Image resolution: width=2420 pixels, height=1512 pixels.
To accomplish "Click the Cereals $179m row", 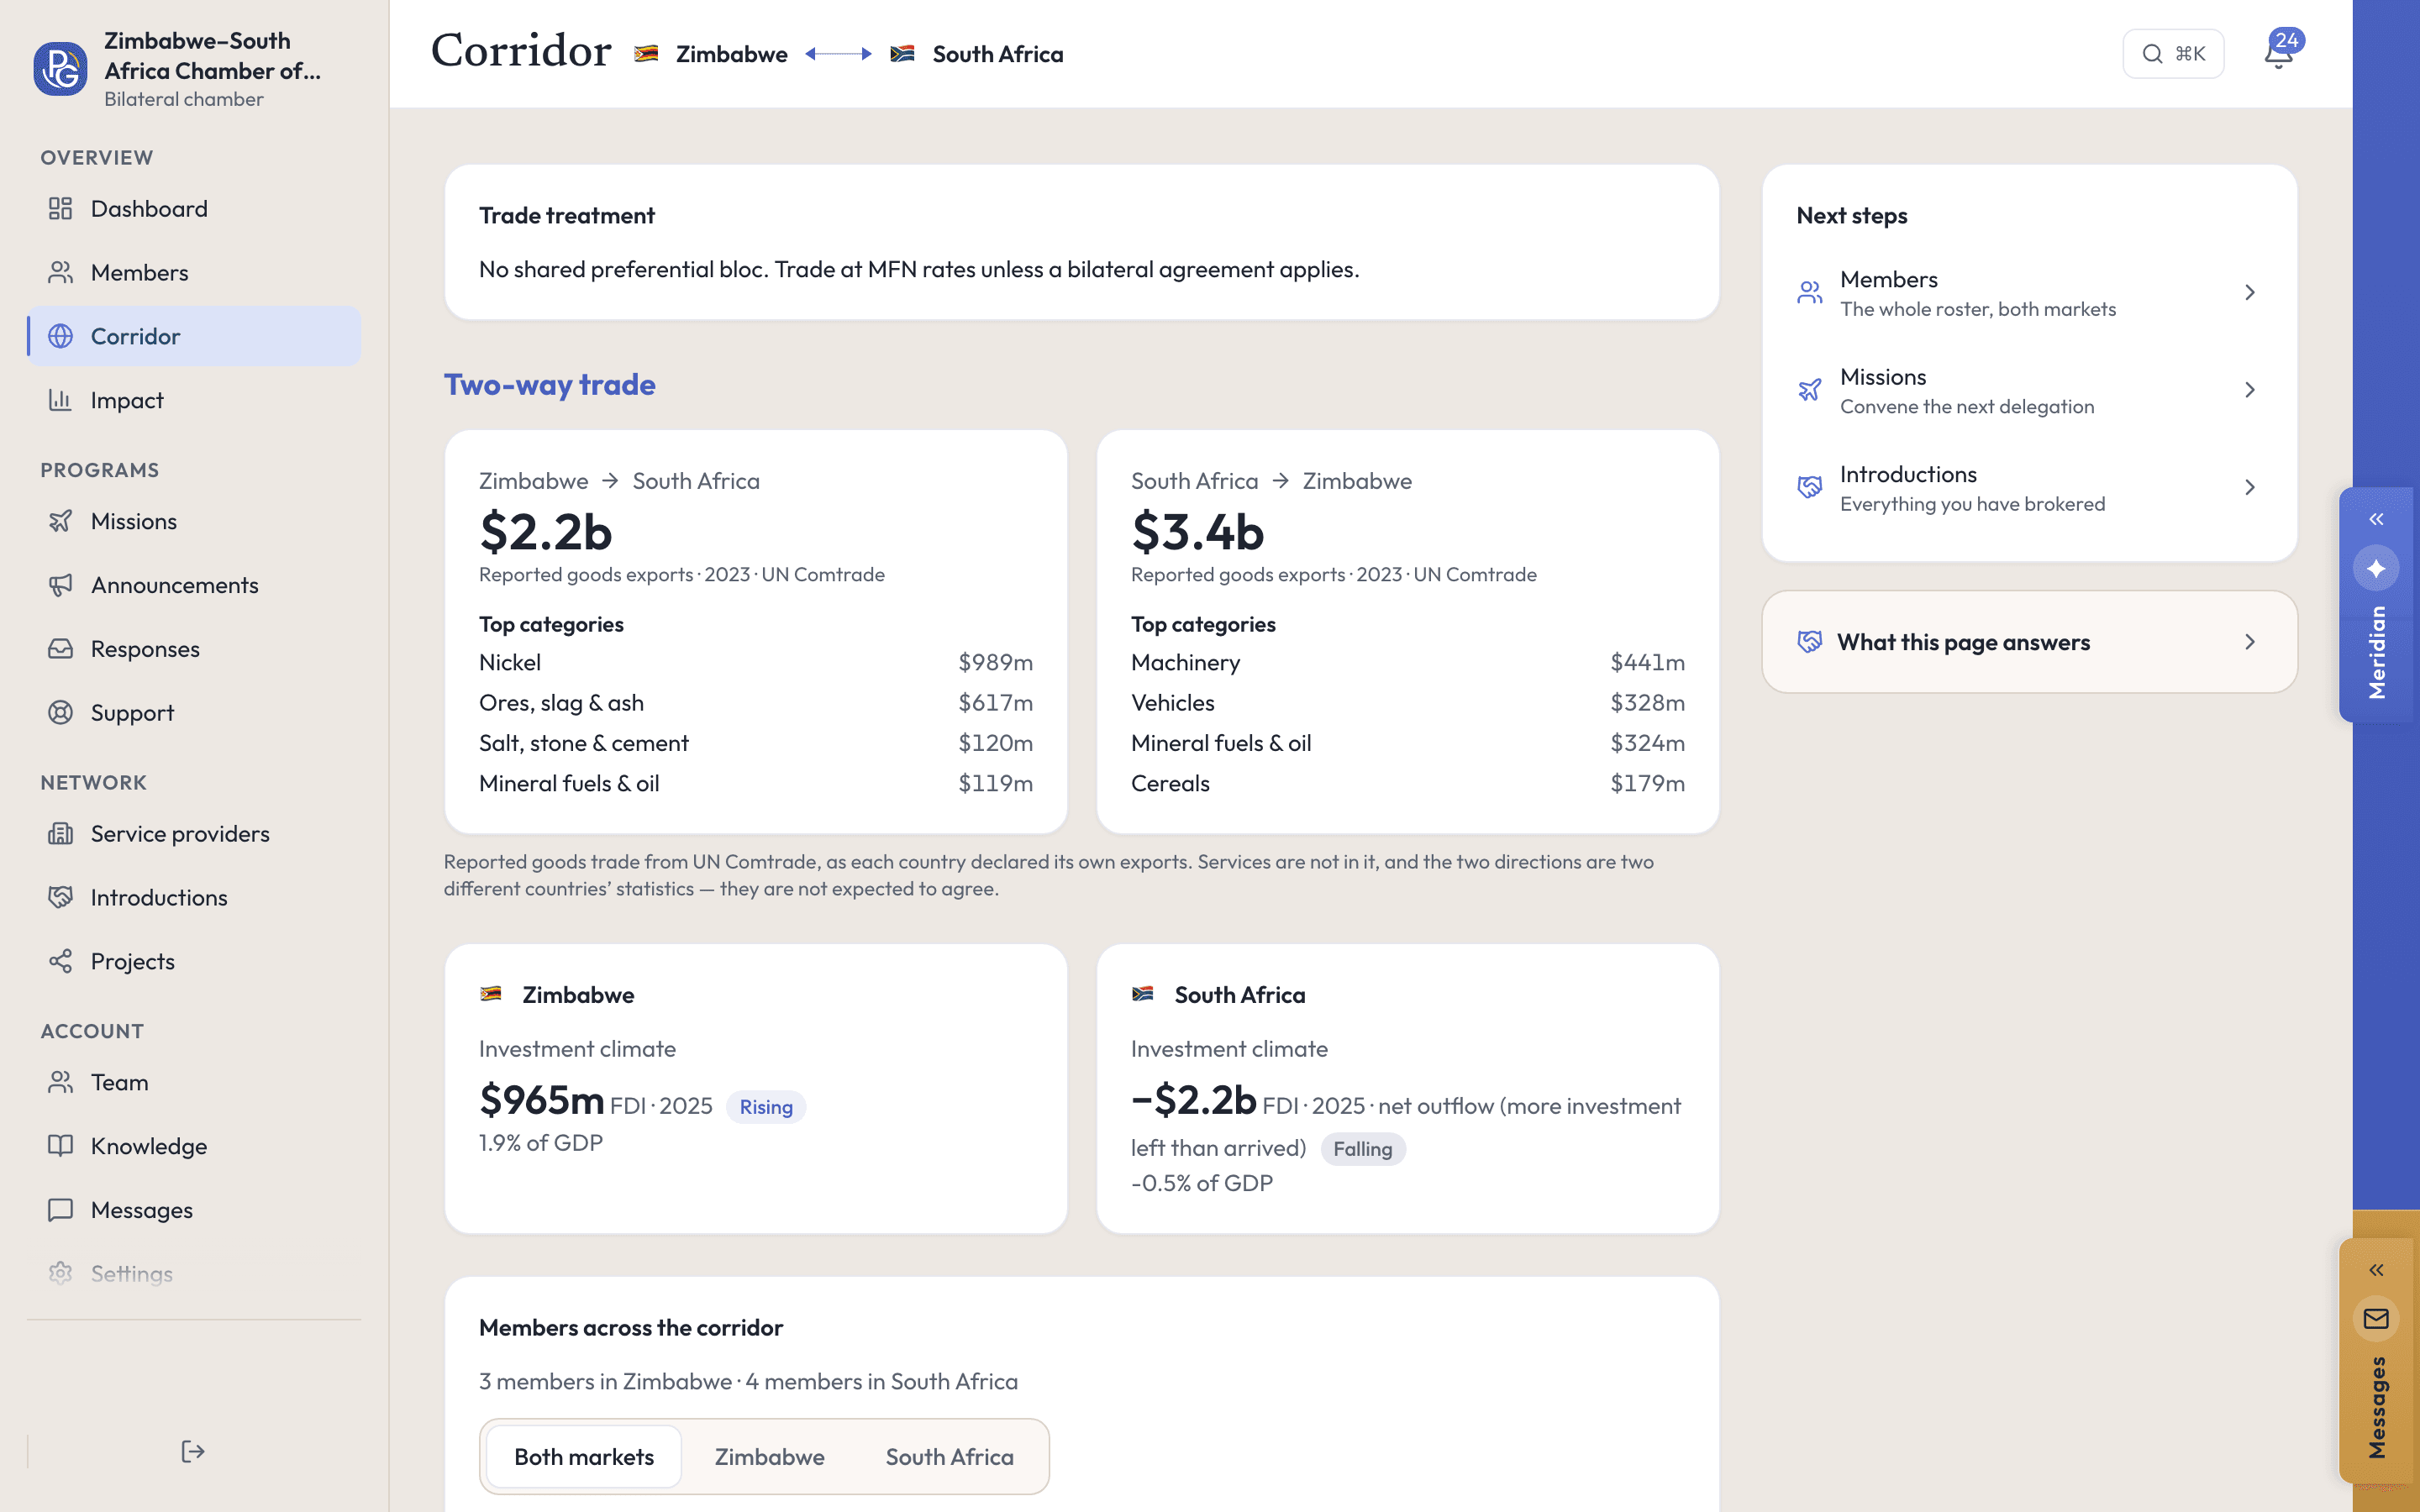I will [1407, 784].
